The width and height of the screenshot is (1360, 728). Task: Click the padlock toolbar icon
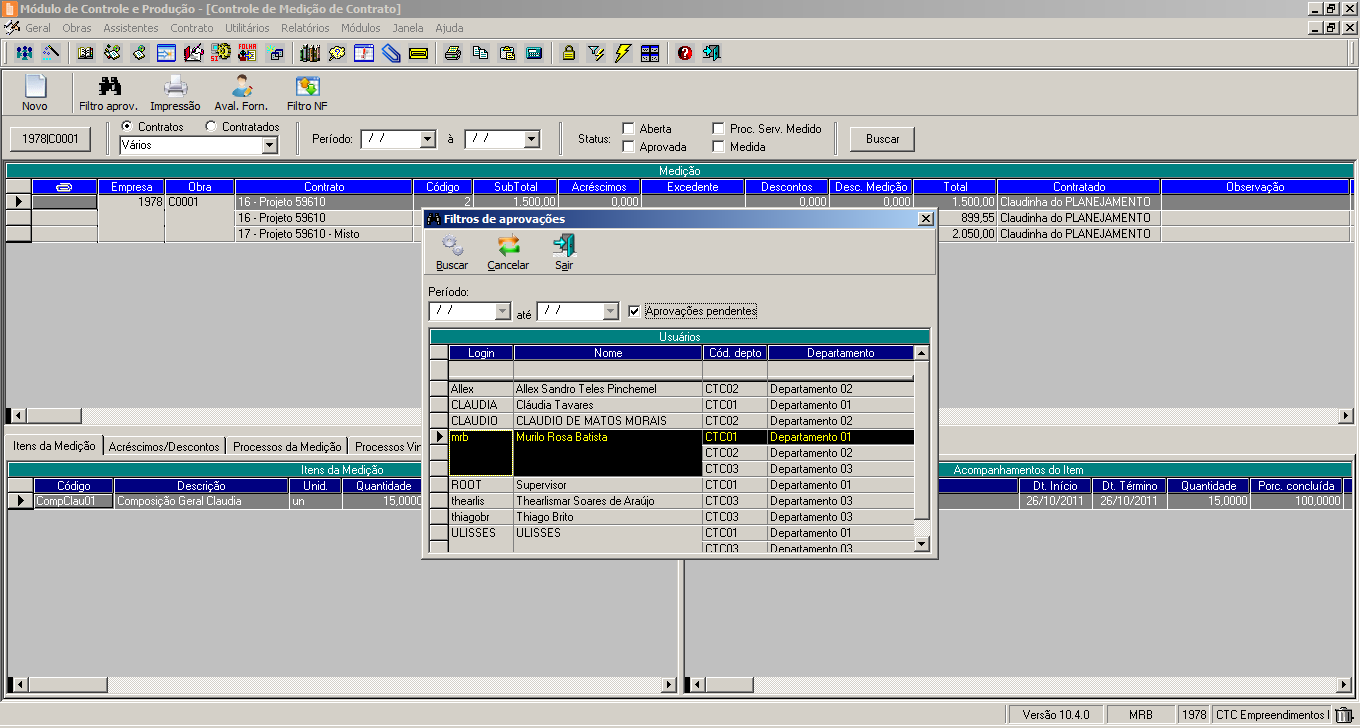coord(569,53)
